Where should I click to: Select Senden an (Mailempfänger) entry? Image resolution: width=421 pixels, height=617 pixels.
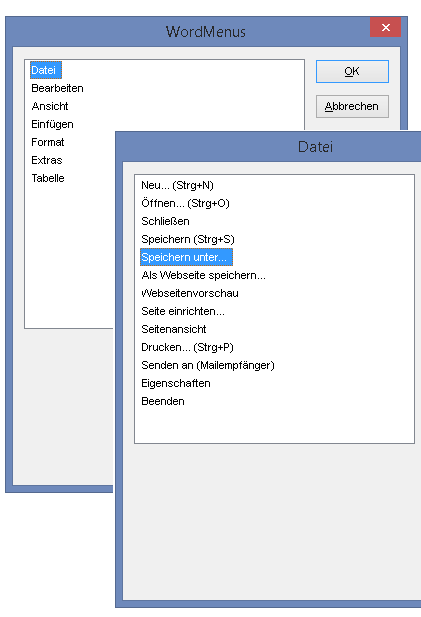click(x=208, y=365)
